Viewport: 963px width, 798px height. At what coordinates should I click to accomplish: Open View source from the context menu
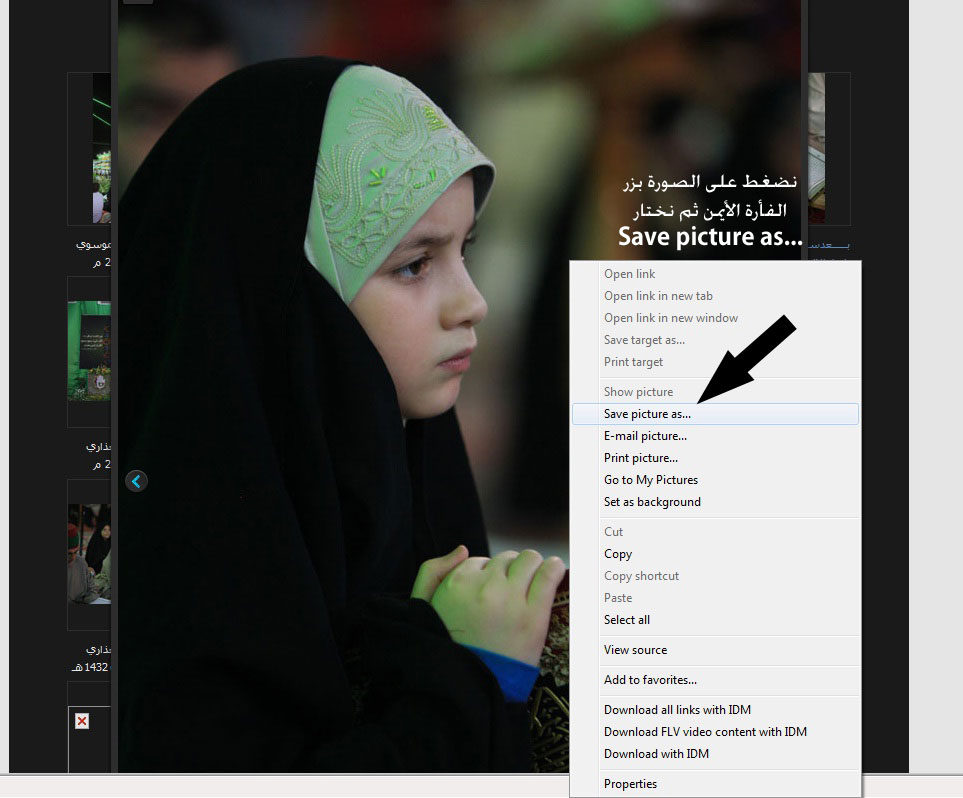[634, 649]
